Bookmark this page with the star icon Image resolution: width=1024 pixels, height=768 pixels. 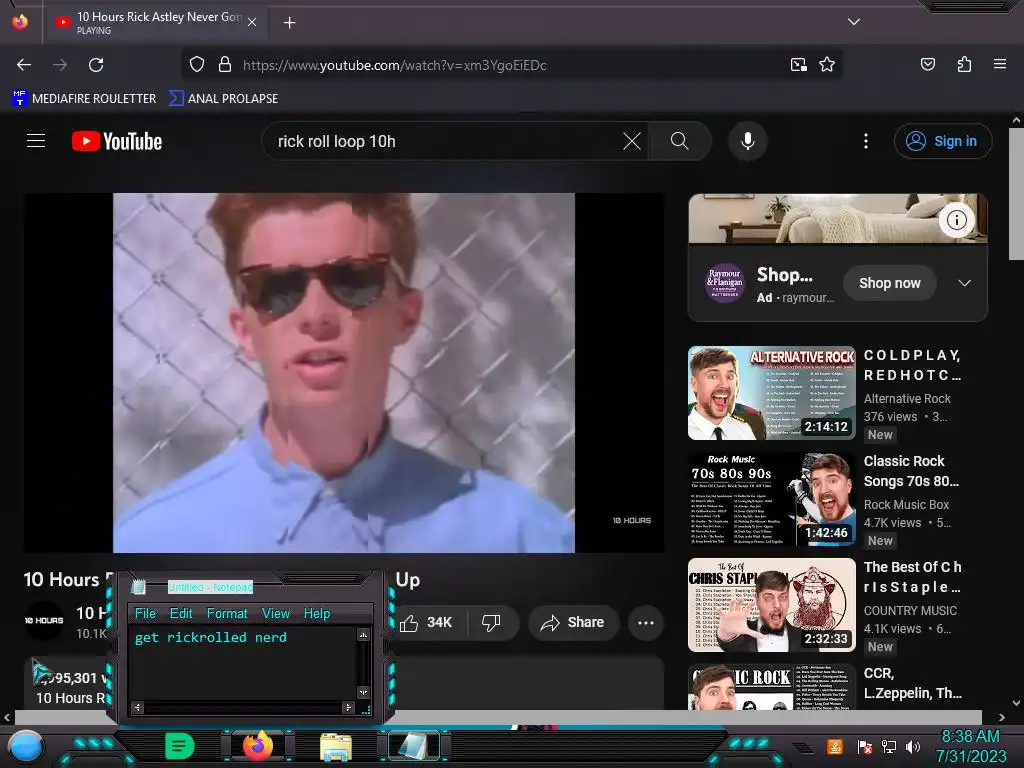tap(827, 65)
